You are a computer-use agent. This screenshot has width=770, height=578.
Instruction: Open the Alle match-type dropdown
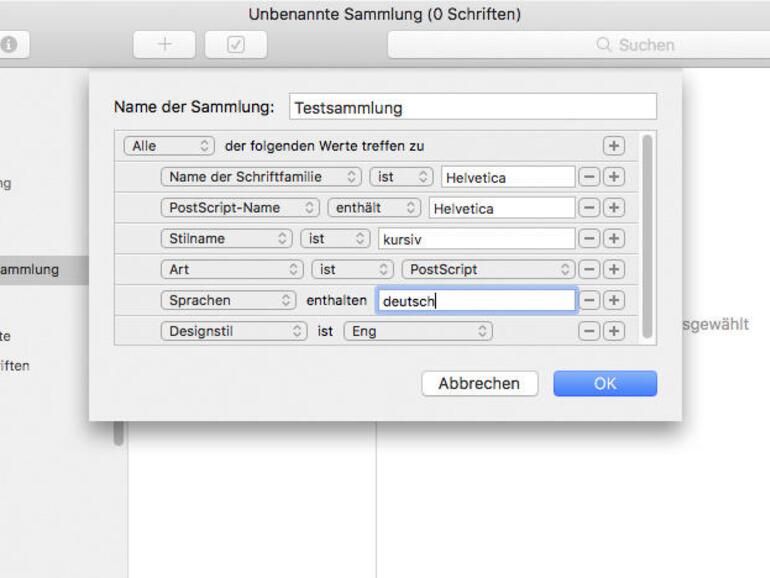169,146
